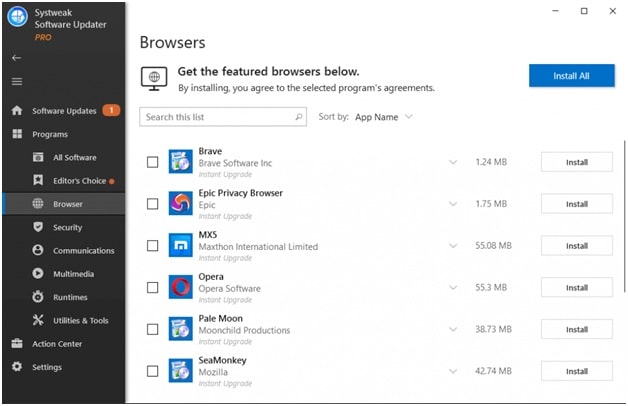This screenshot has width=628, height=406.
Task: Click the vertical list scrollbar
Action: click(x=624, y=216)
